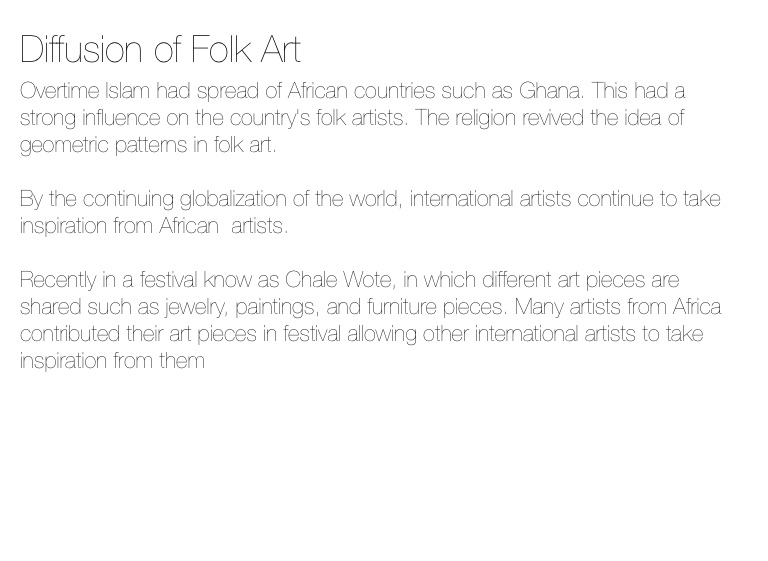Click the phrase "By the continuing" text

96,199
